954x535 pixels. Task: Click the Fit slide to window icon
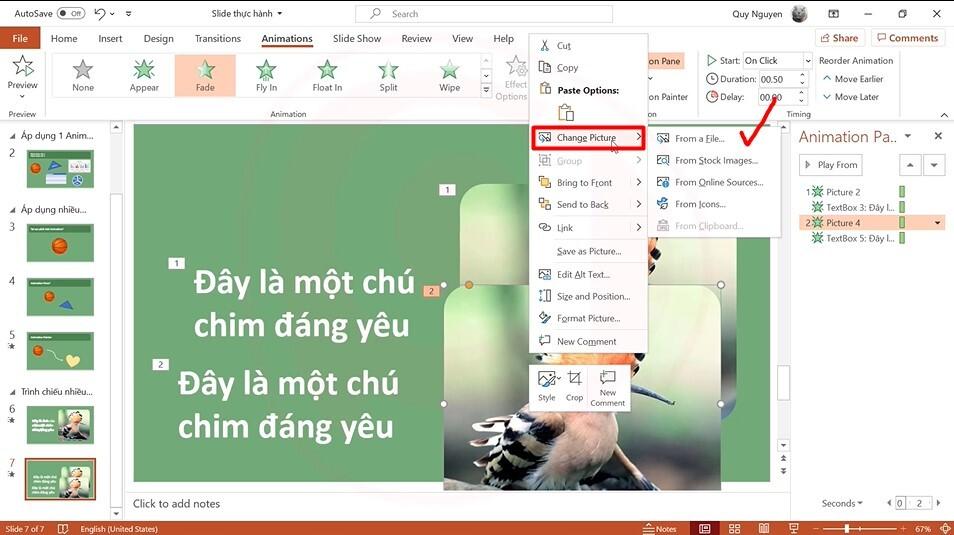pos(946,528)
